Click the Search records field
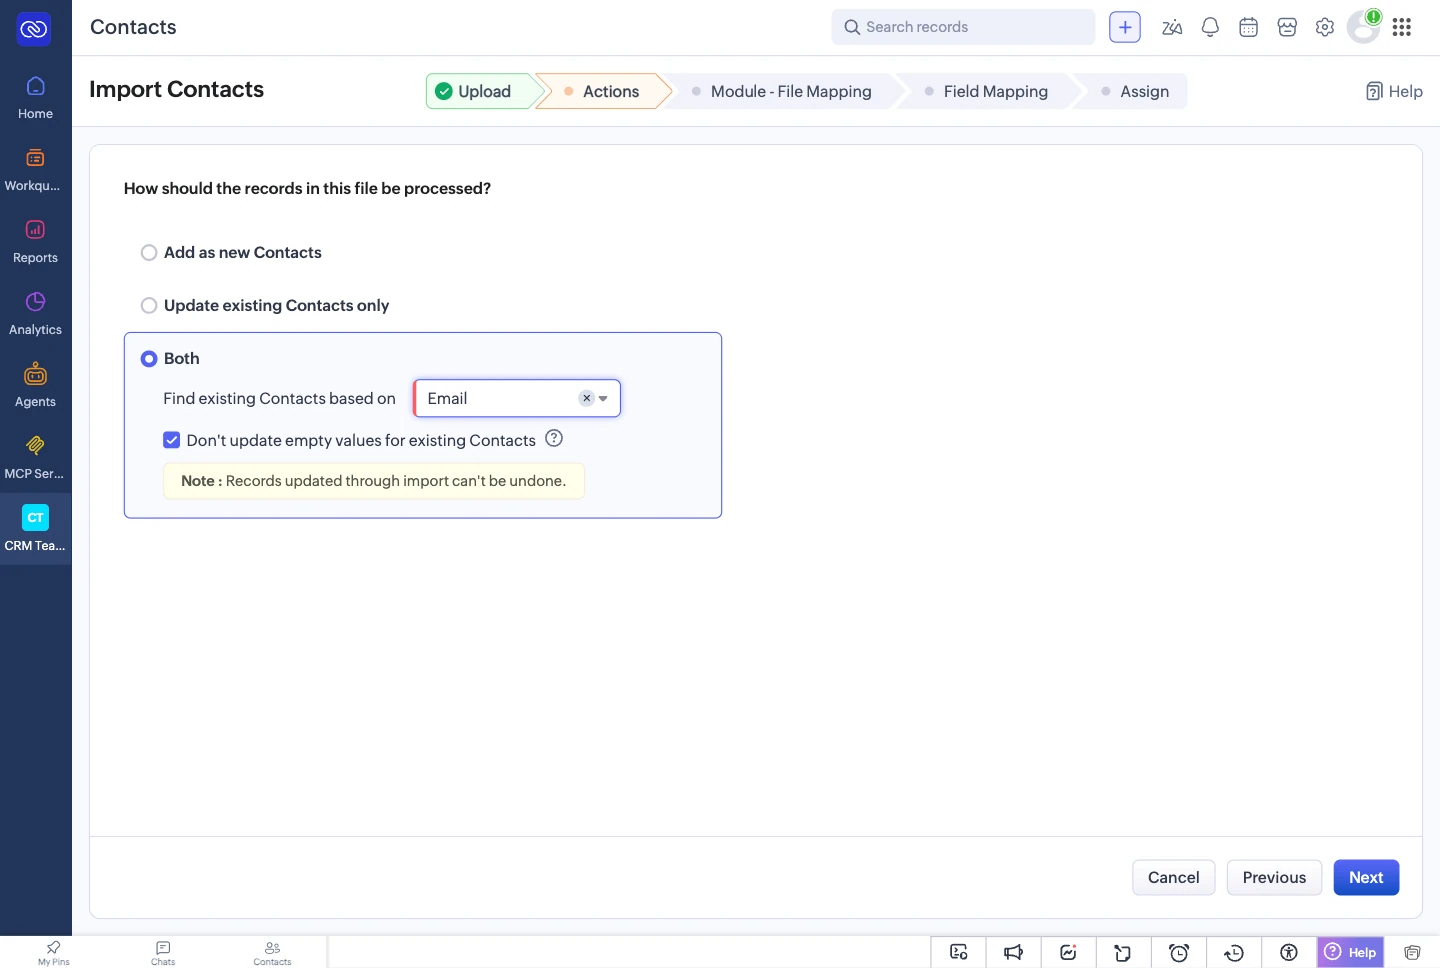 pyautogui.click(x=963, y=27)
